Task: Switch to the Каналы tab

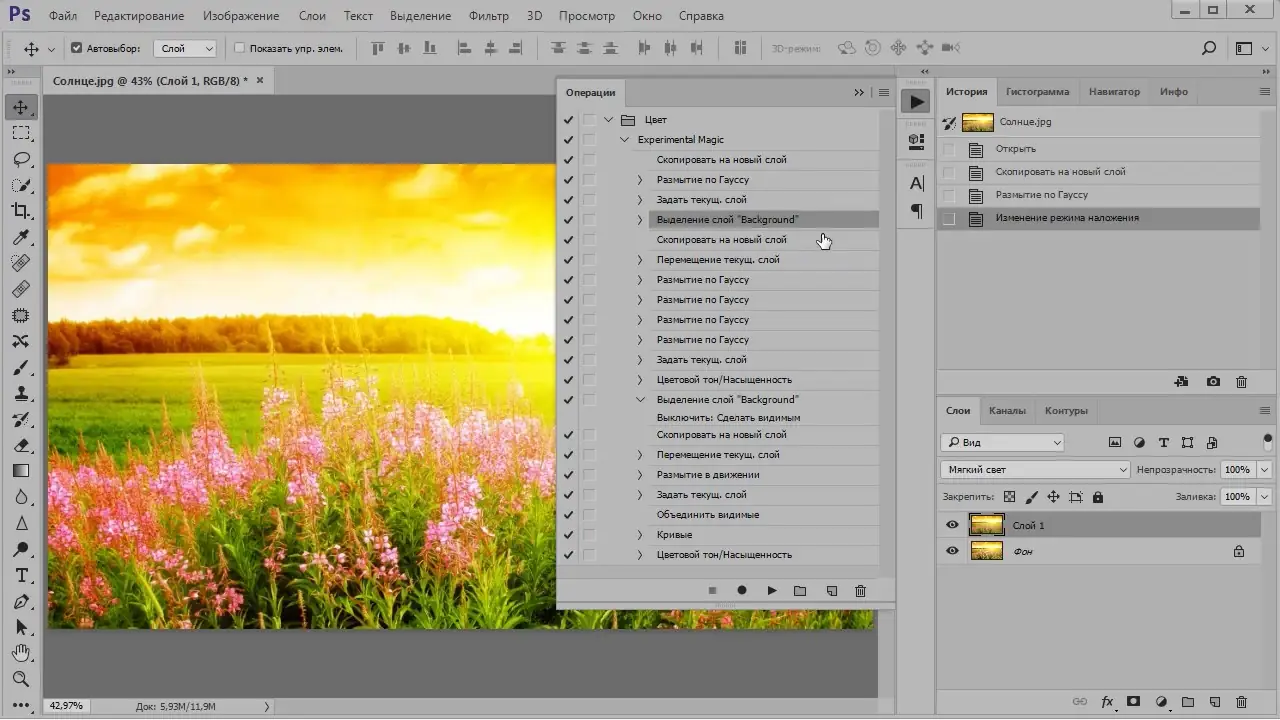Action: click(x=1007, y=410)
